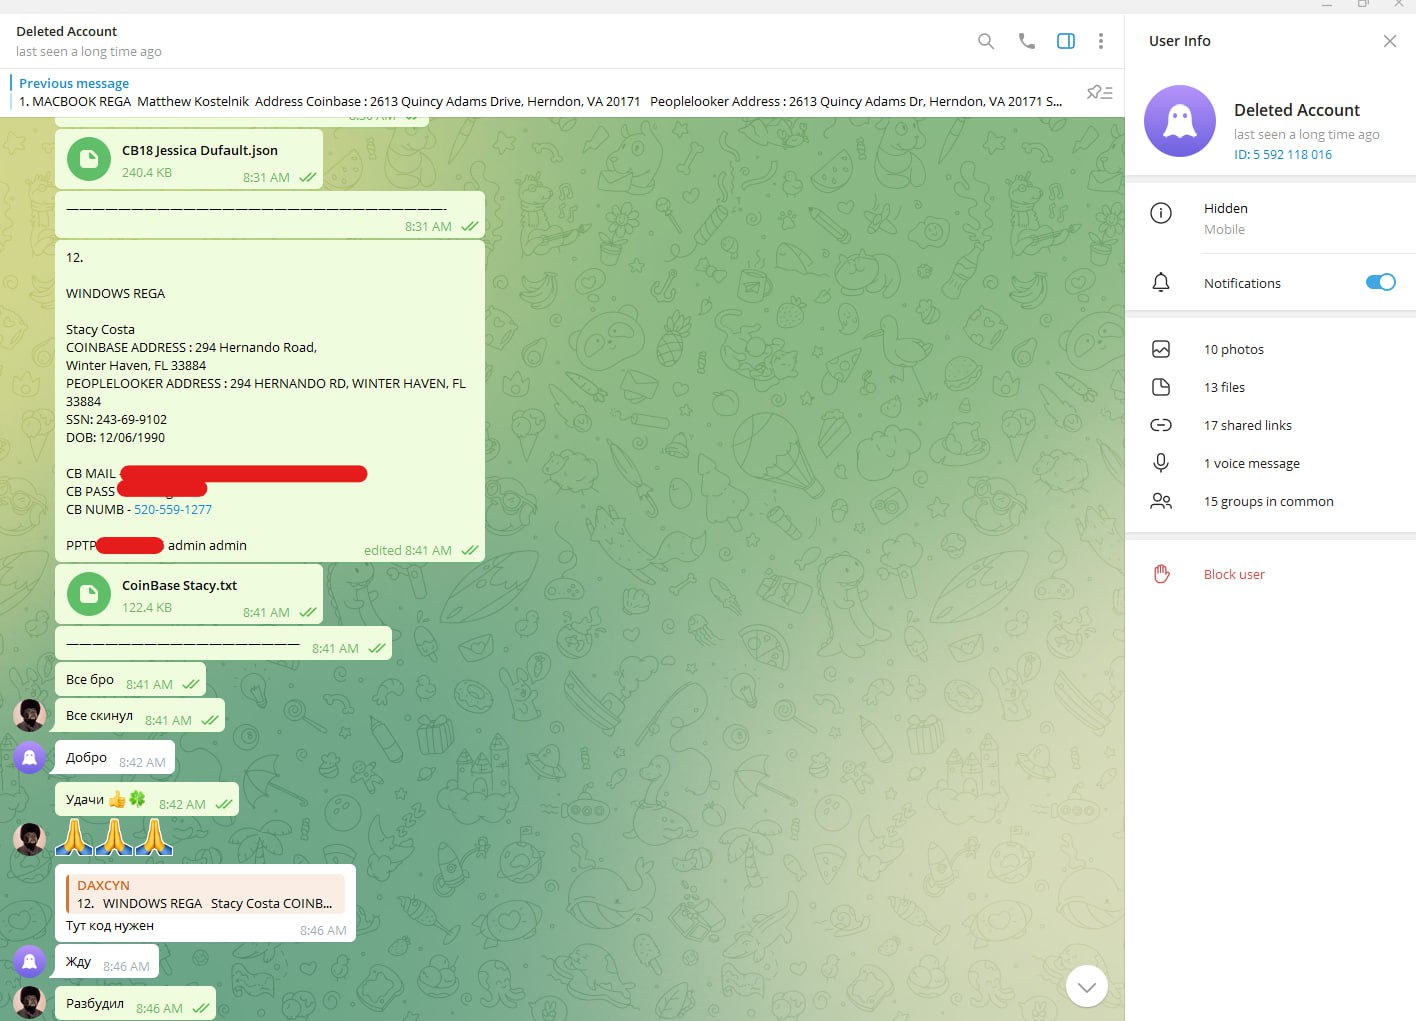Click the ghost avatar beside "Добро"
The image size is (1416, 1021).
[30, 757]
